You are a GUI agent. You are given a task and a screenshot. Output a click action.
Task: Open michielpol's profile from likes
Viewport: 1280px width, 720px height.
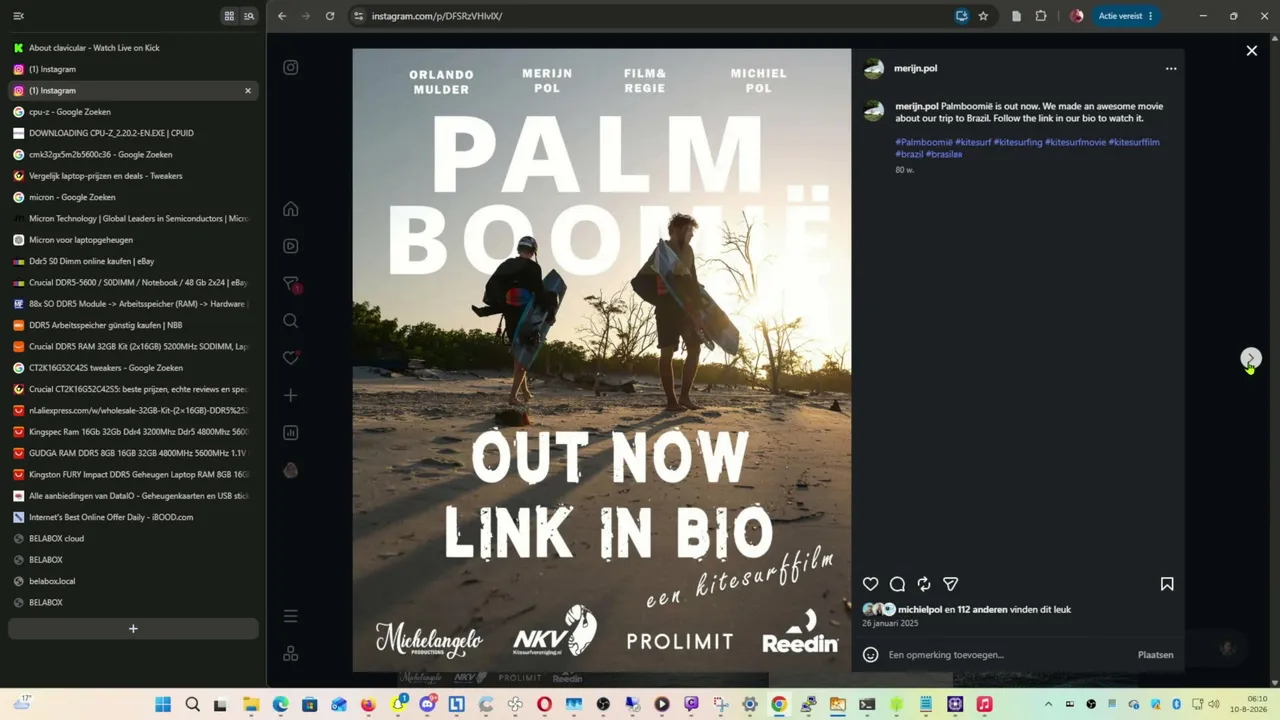click(920, 610)
